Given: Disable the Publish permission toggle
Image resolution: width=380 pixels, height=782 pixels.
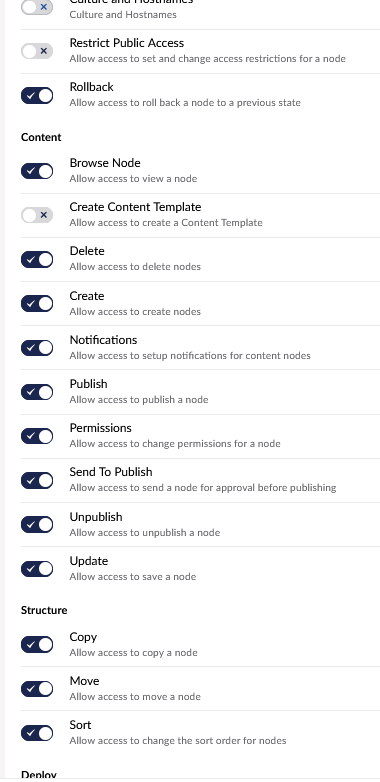Looking at the screenshot, I should click(x=37, y=392).
